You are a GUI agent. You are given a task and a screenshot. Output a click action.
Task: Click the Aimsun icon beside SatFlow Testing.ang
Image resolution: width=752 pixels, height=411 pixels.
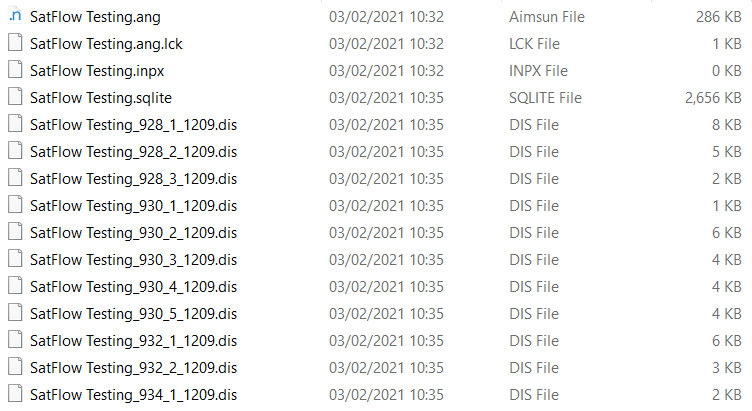(x=14, y=17)
